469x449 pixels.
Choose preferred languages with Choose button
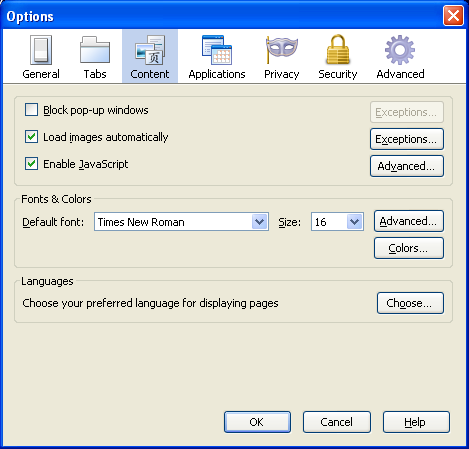click(x=410, y=303)
